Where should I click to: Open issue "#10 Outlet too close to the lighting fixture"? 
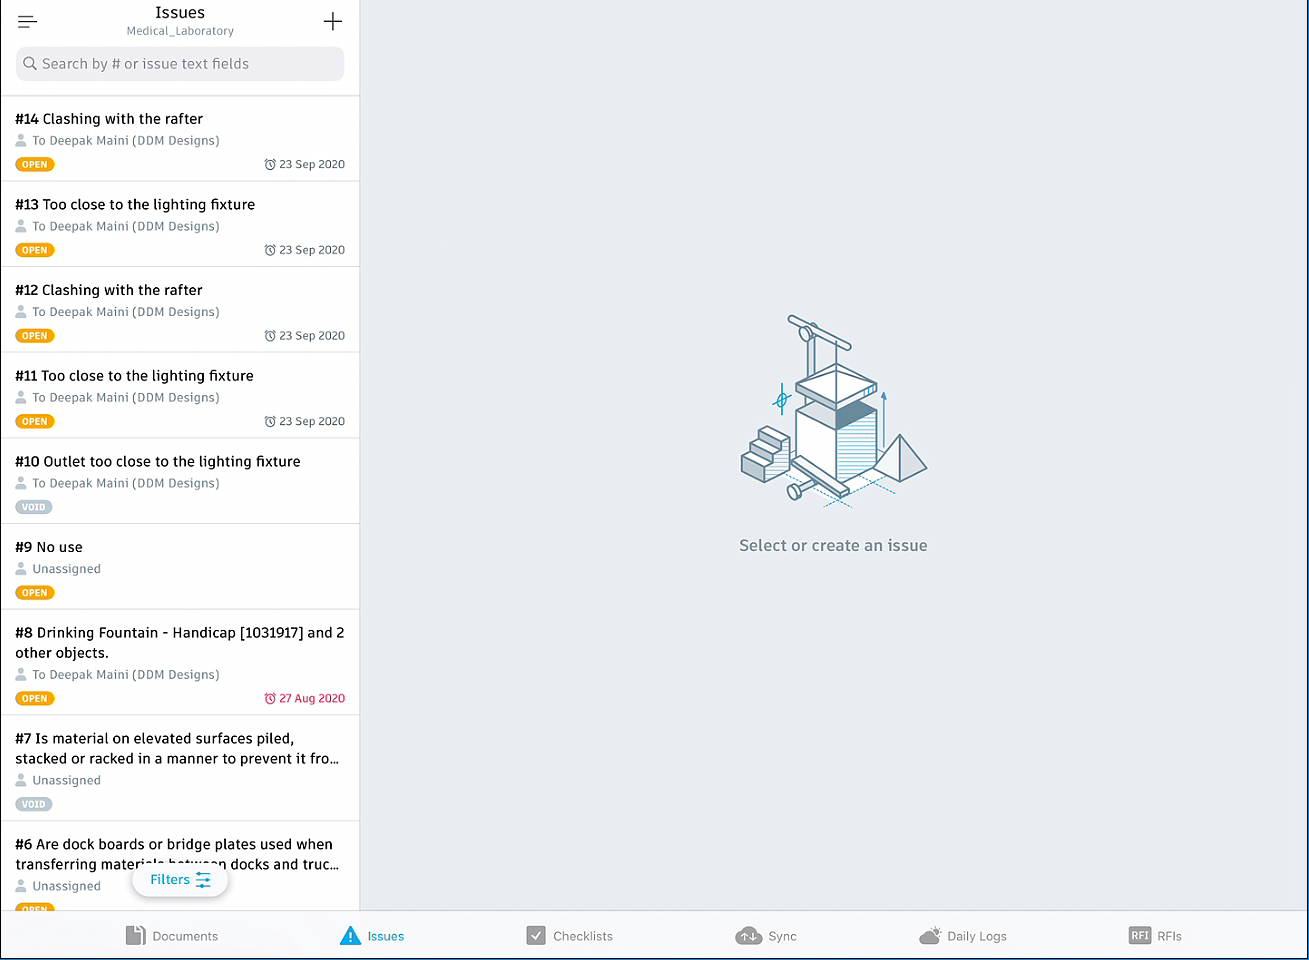pos(180,481)
